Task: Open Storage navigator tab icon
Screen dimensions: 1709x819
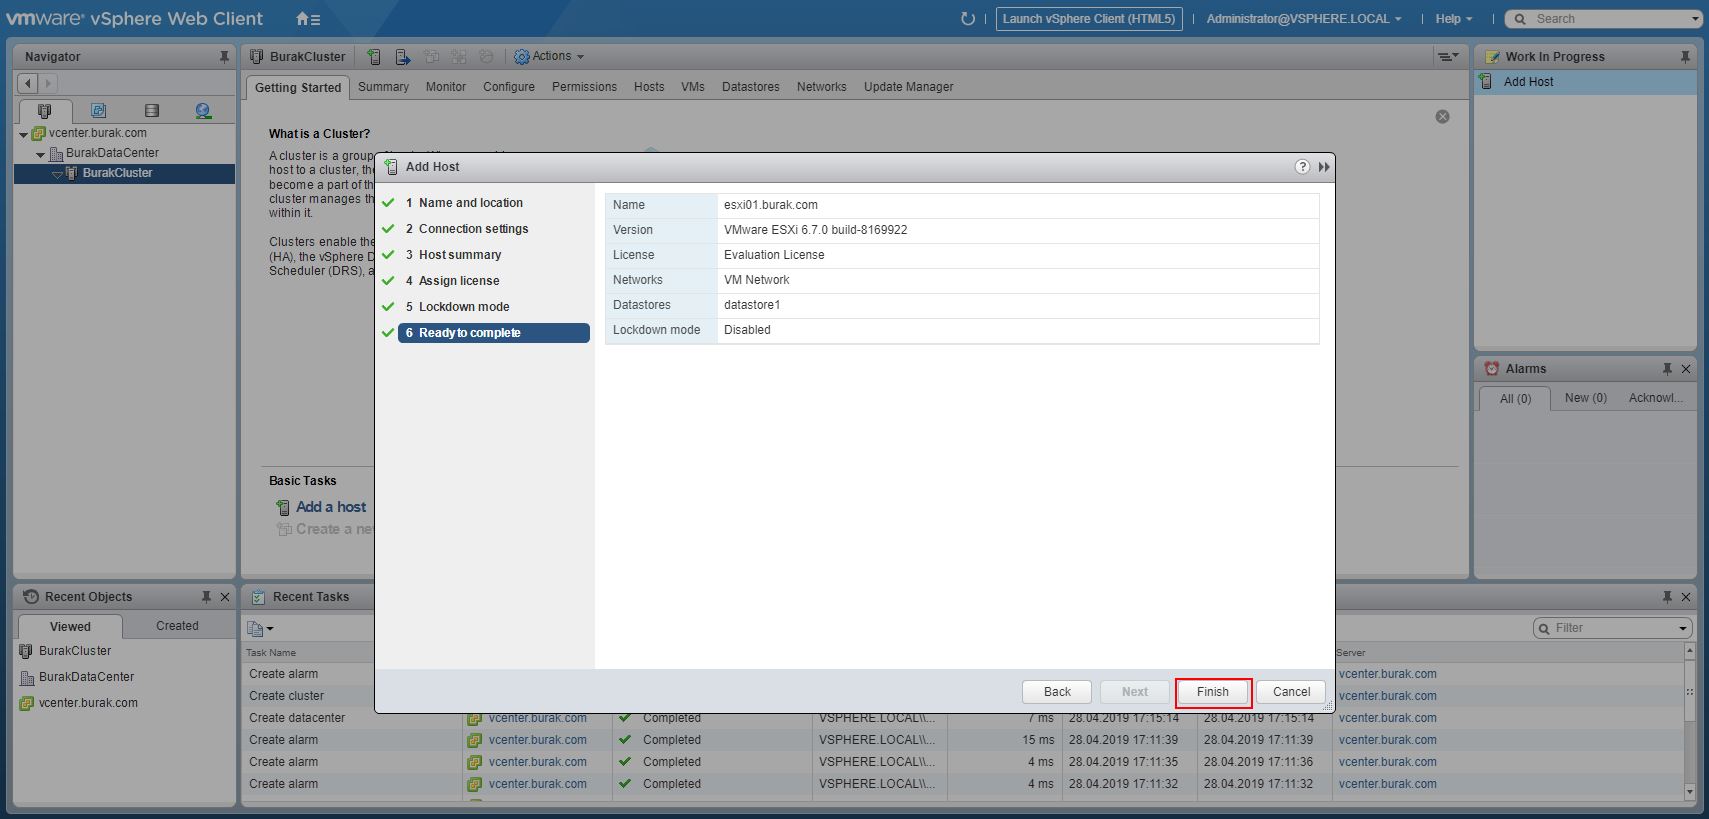Action: pos(152,111)
